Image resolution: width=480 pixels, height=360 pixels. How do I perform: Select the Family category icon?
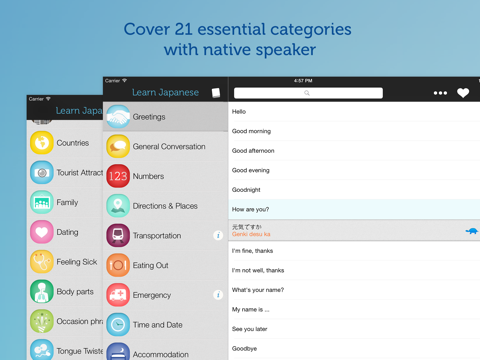coord(42,202)
